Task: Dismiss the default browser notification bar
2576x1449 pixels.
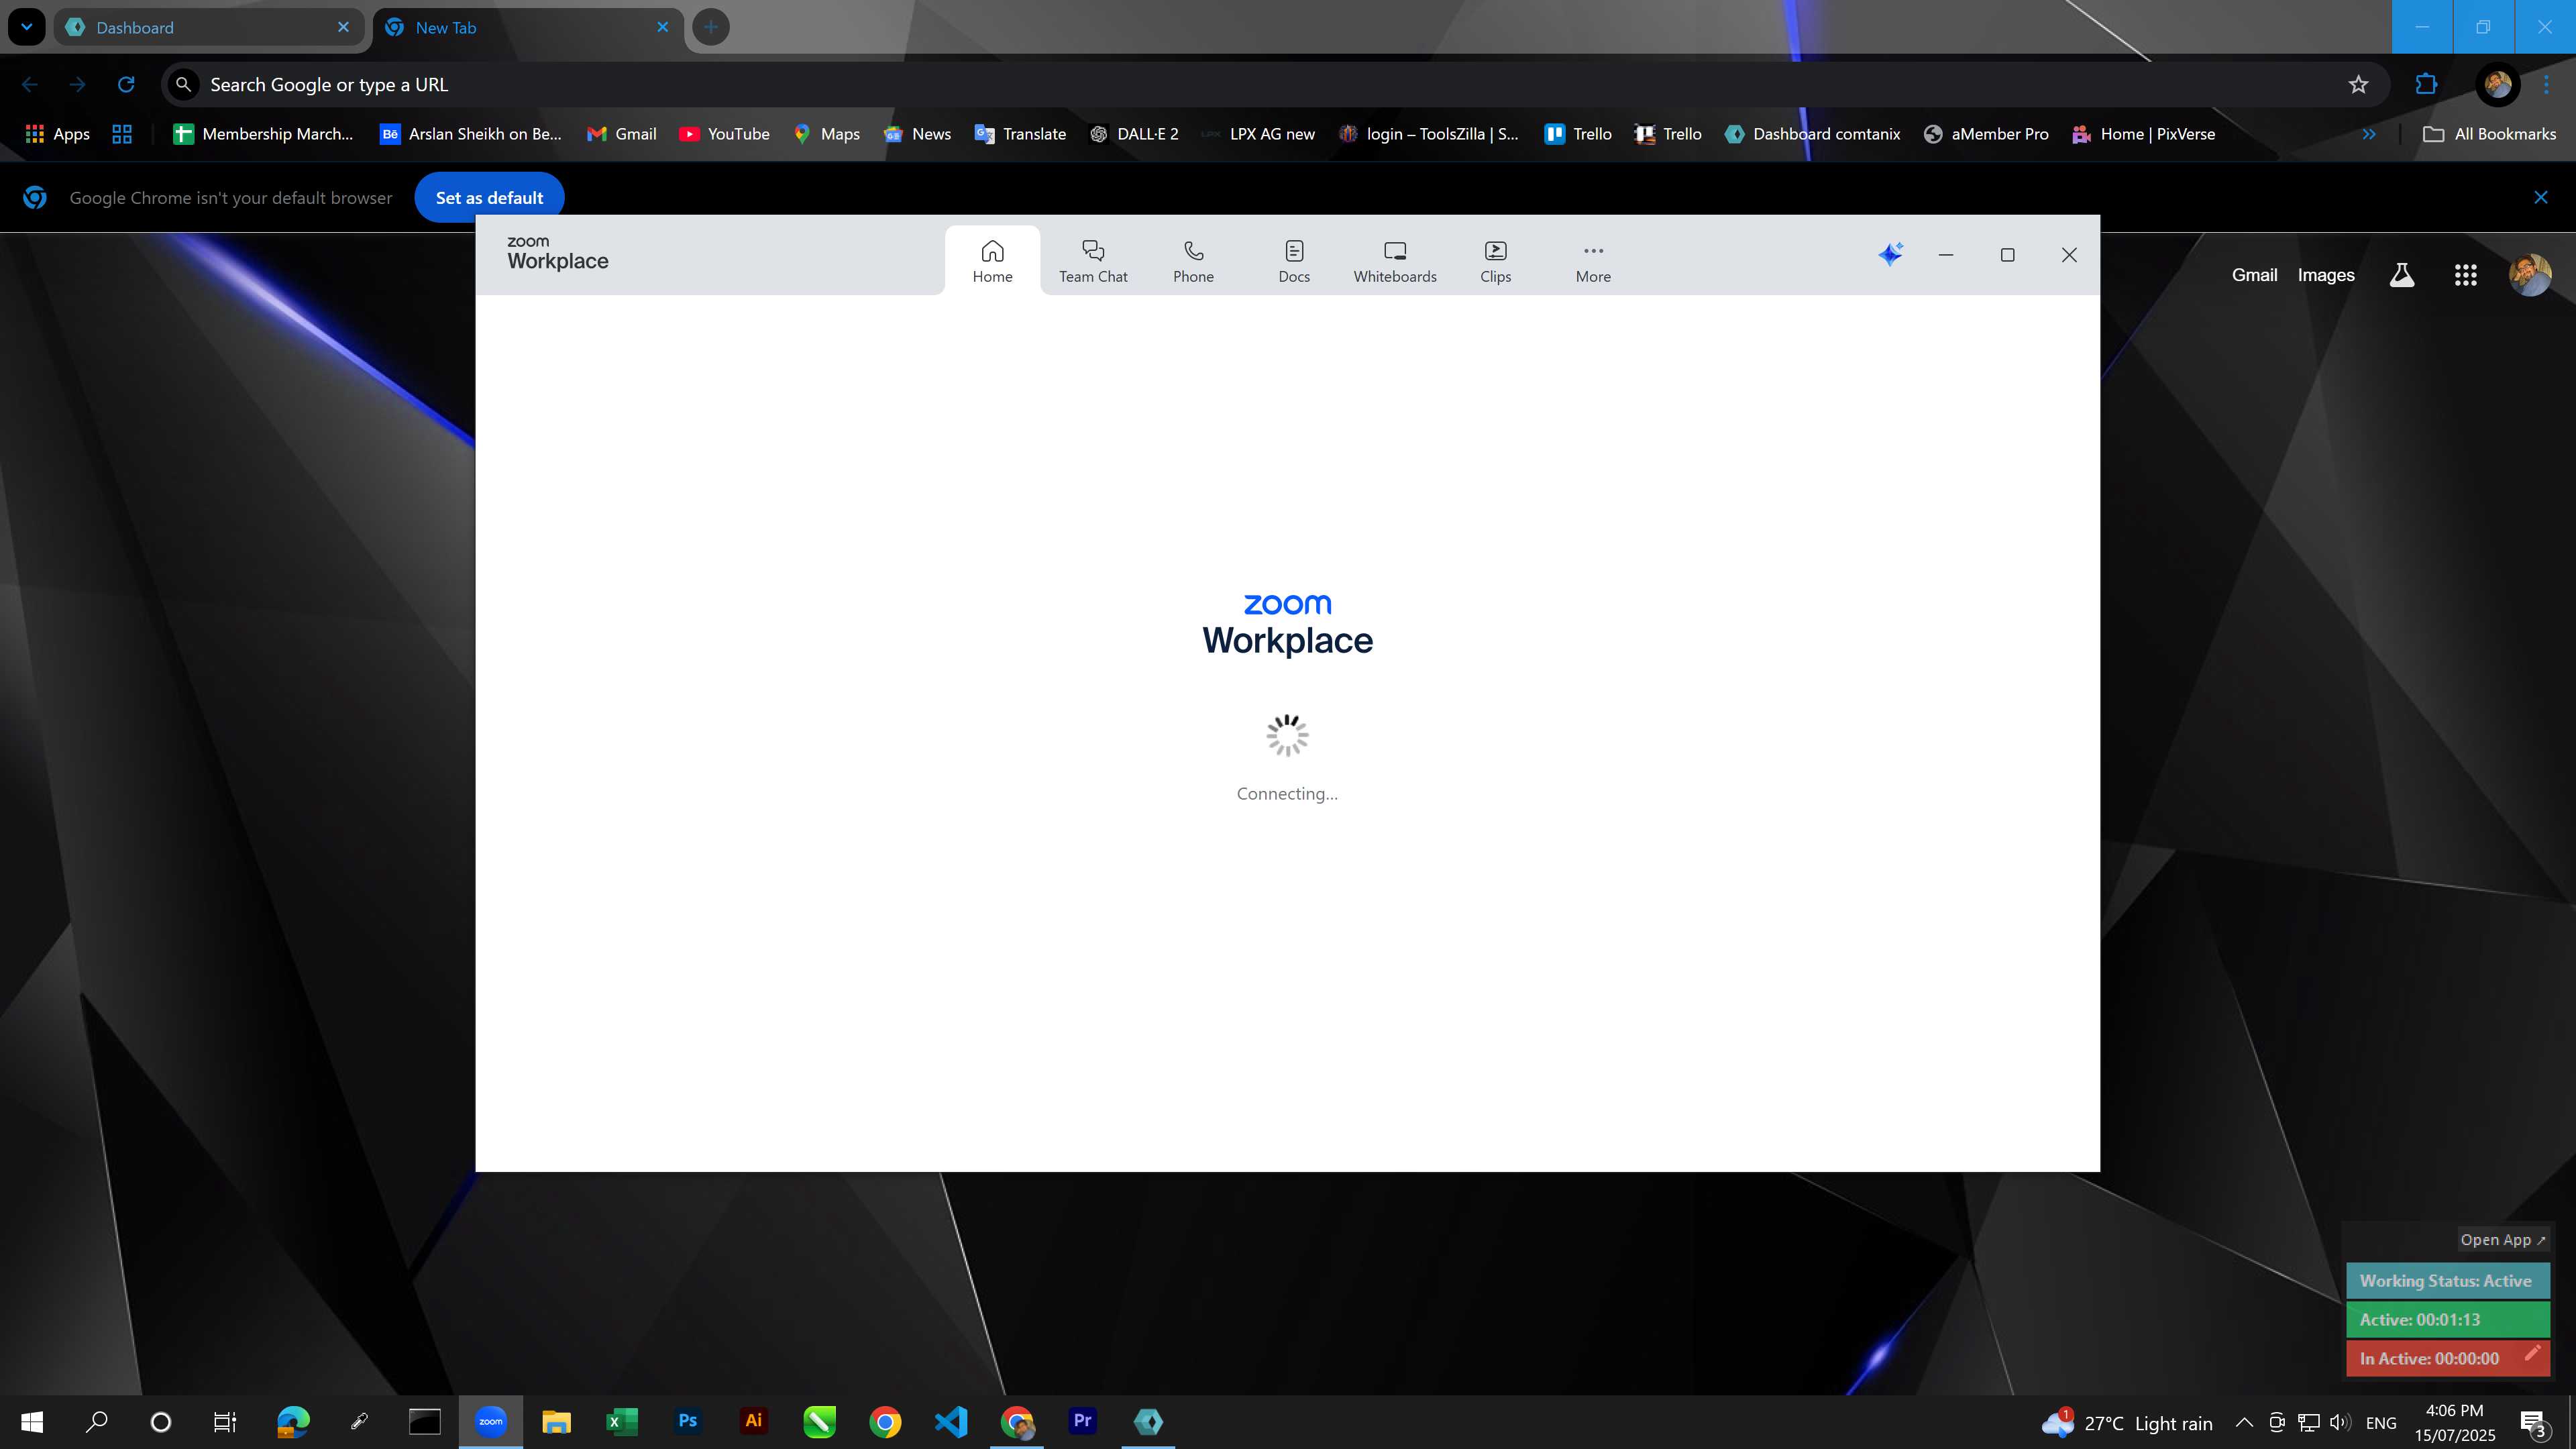Action: [2540, 197]
